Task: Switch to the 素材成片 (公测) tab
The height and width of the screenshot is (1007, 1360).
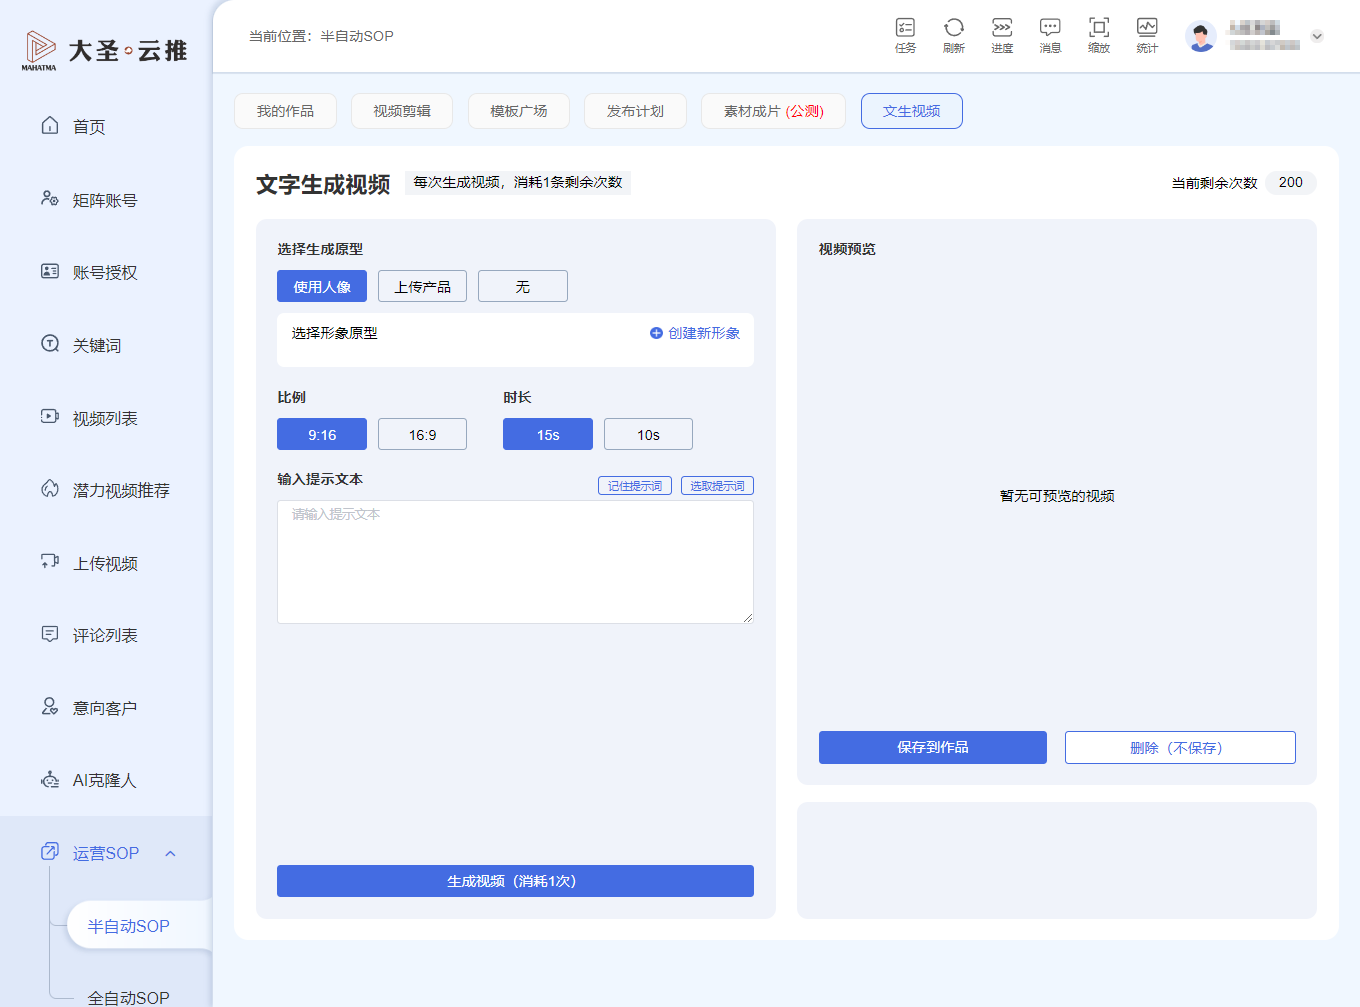Action: tap(773, 111)
